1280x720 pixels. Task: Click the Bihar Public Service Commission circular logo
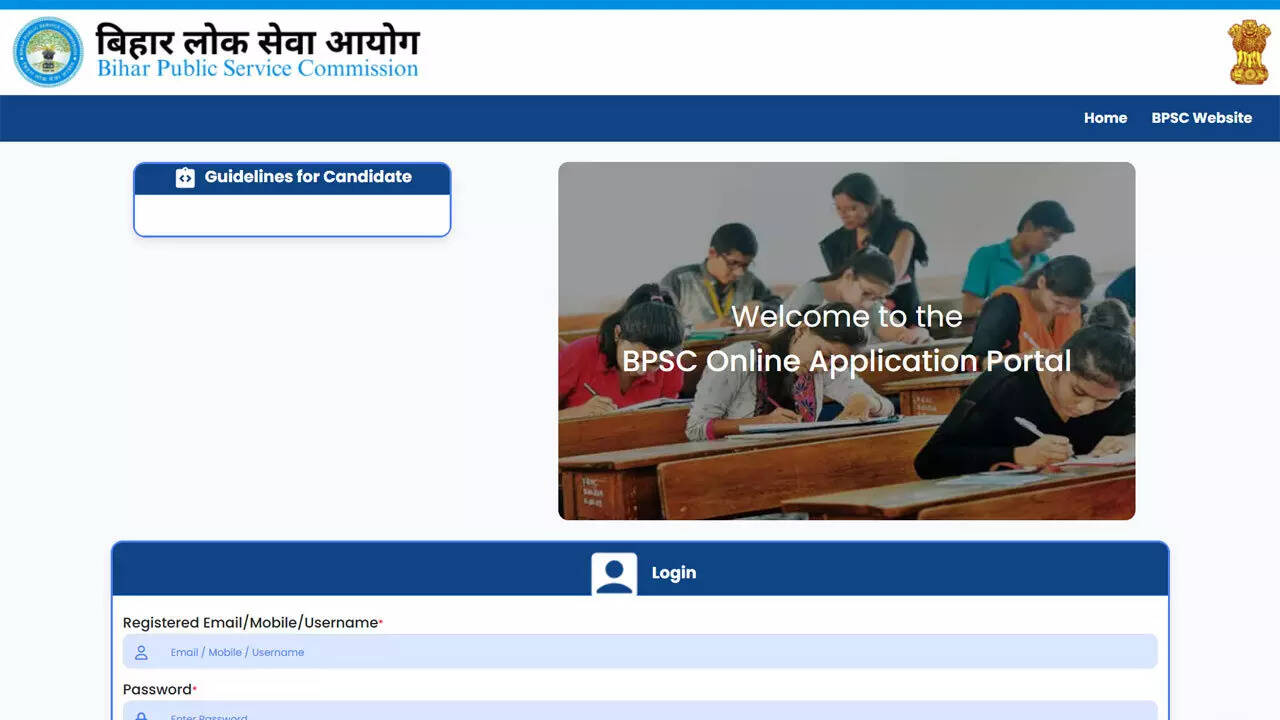coord(48,52)
